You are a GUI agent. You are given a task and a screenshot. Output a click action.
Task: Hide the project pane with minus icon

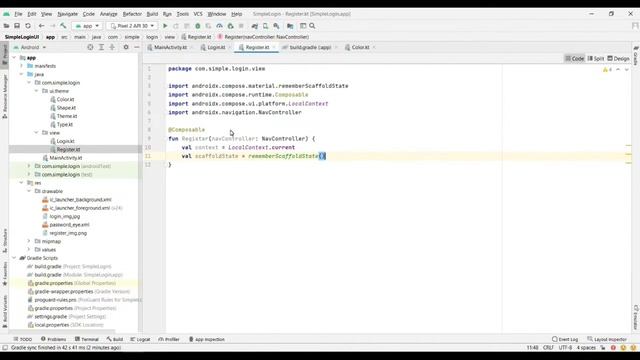pos(136,47)
